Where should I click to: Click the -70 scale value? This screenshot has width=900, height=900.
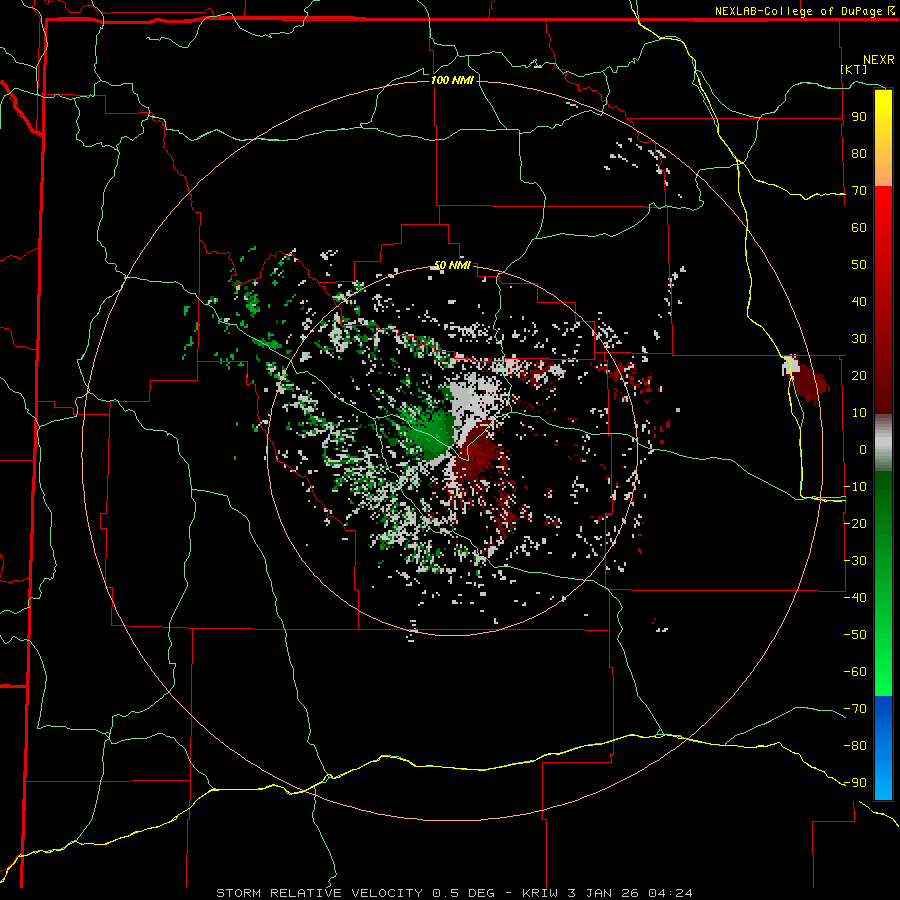[855, 709]
